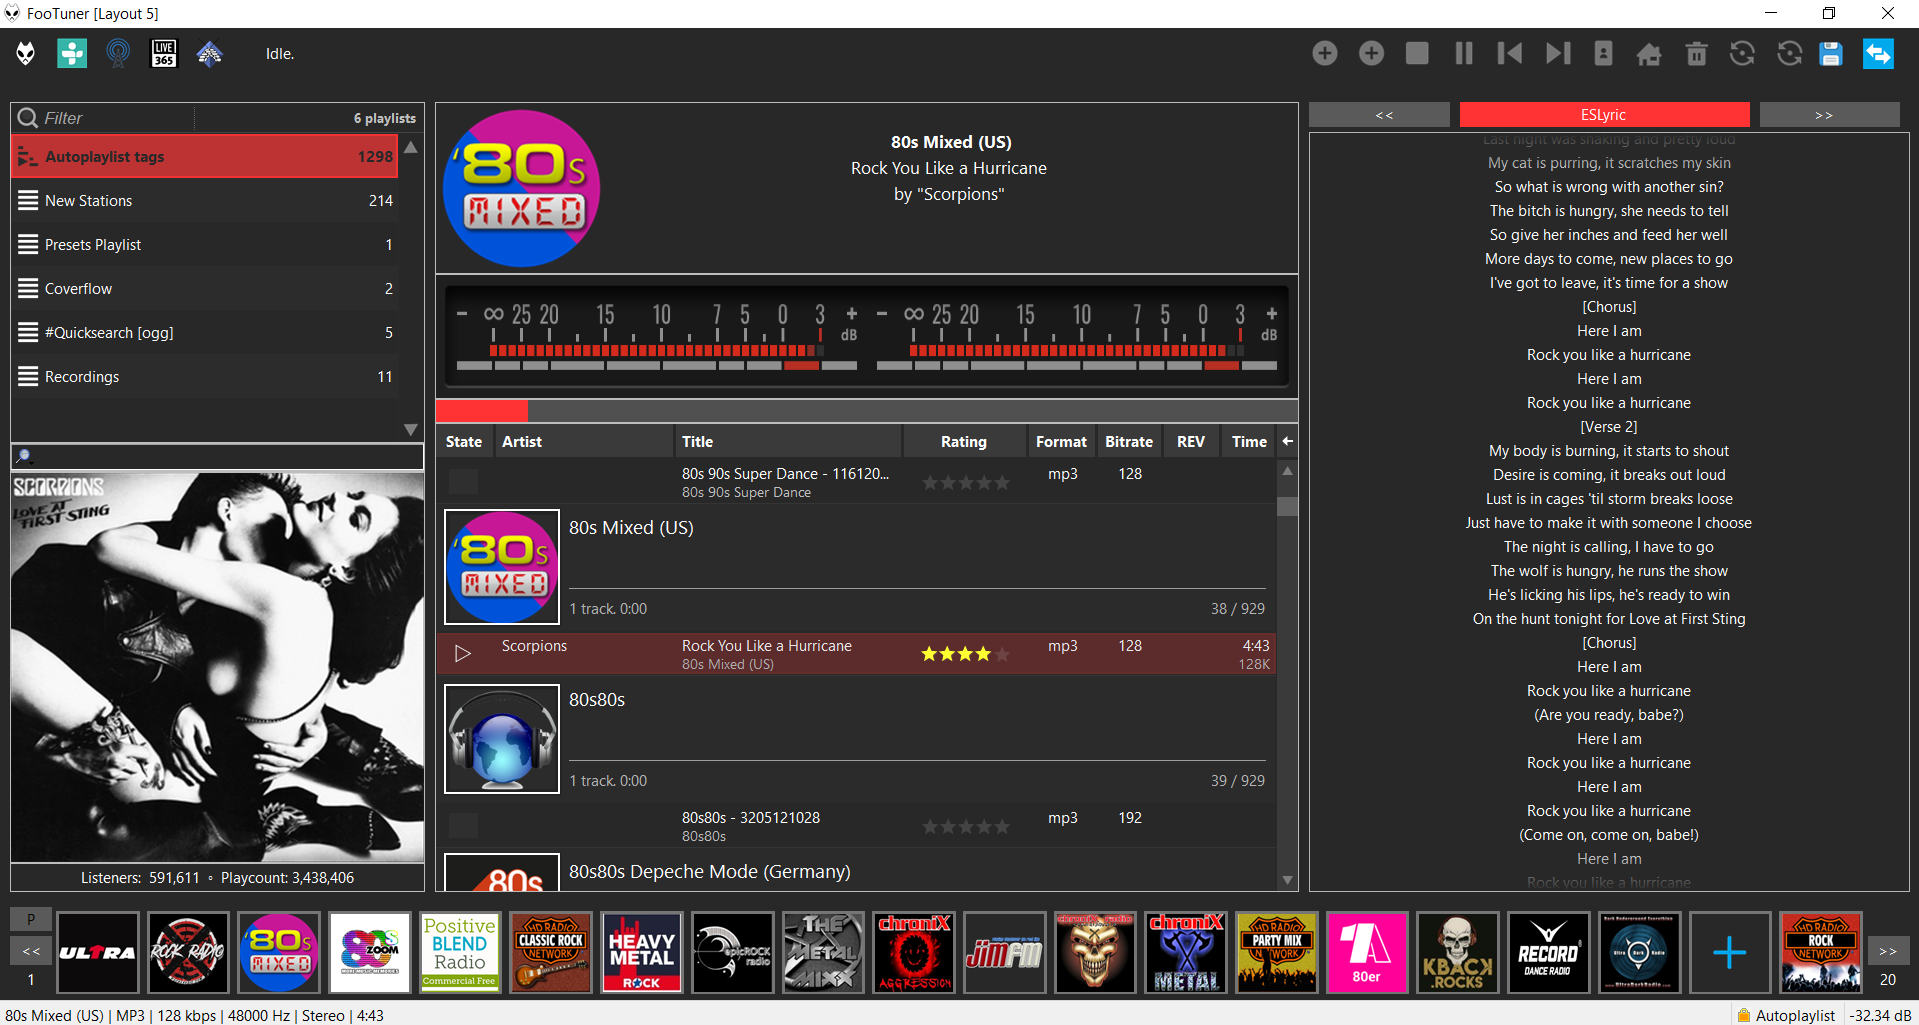Click the playback seek bar

pos(866,410)
